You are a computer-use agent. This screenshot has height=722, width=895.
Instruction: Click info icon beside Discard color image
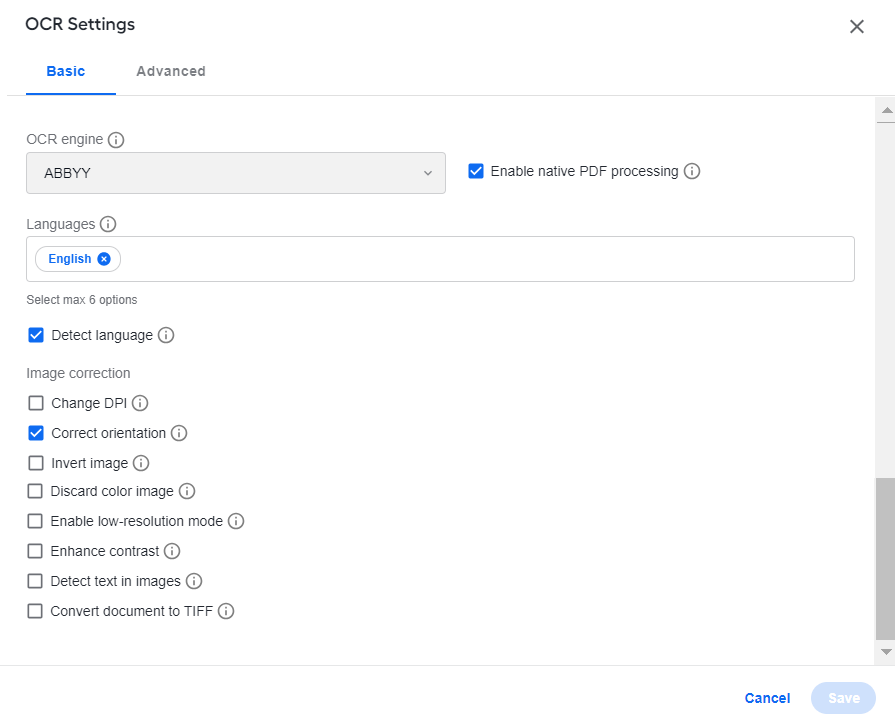click(187, 491)
